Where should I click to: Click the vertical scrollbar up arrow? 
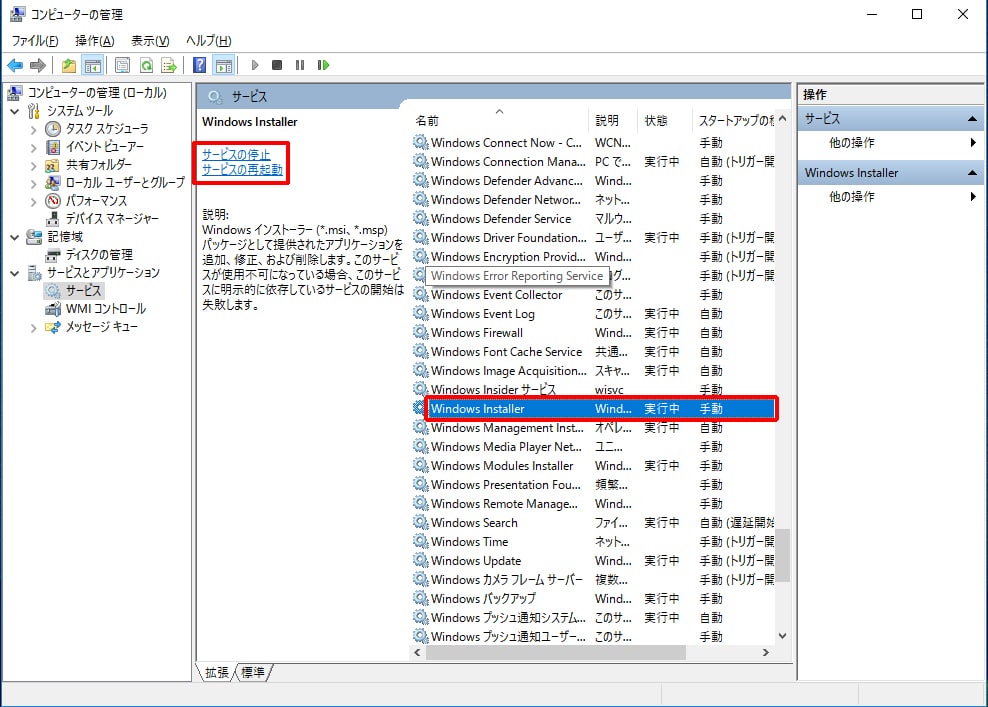783,118
